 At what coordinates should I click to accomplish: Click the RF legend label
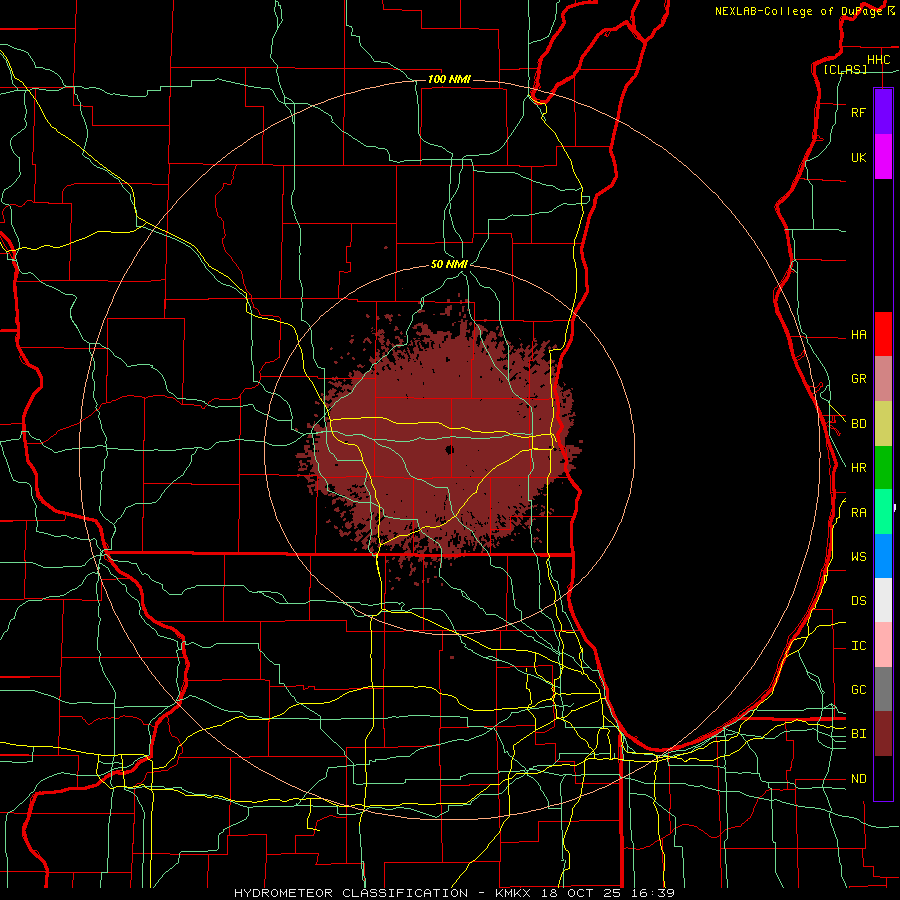click(859, 112)
